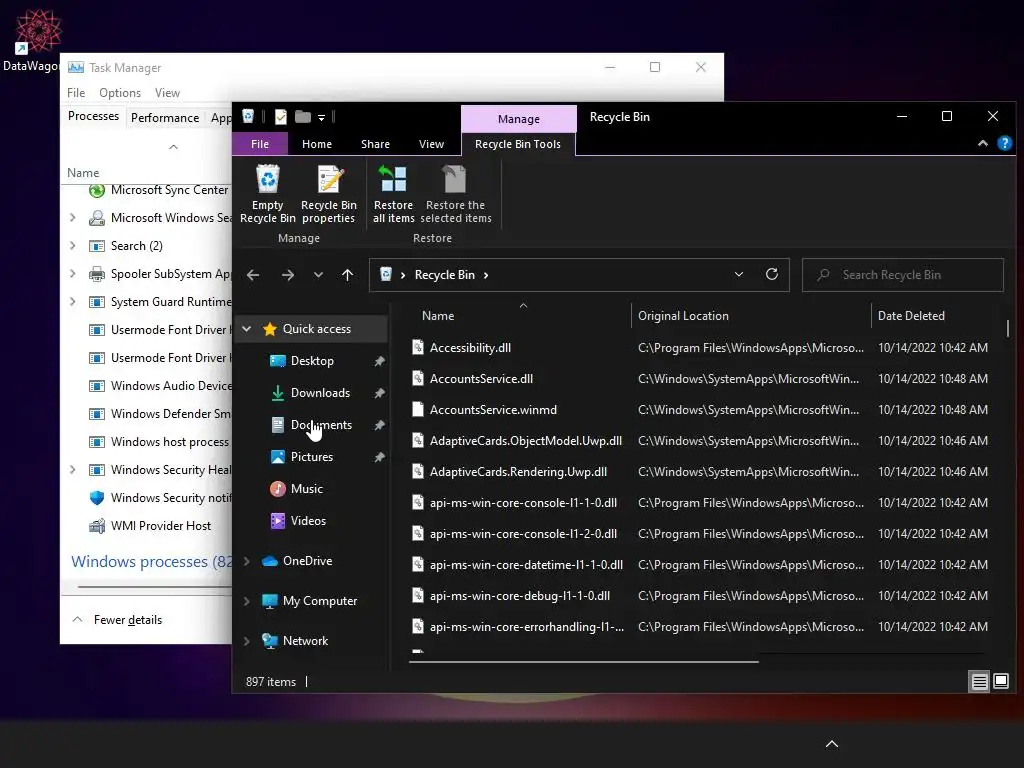1024x768 pixels.
Task: Click the file list vertical scrollbar thumb
Action: [x=1008, y=328]
